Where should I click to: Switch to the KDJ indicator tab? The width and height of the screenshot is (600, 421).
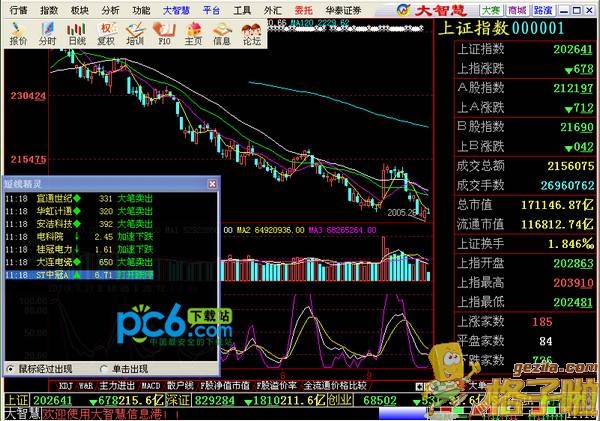pos(65,386)
